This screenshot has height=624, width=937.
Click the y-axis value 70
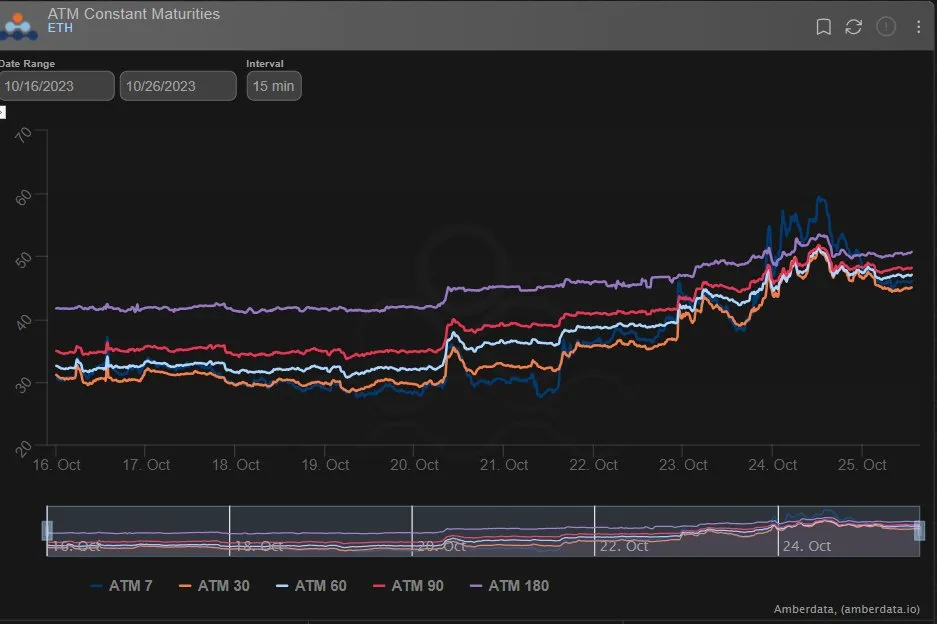[x=23, y=135]
